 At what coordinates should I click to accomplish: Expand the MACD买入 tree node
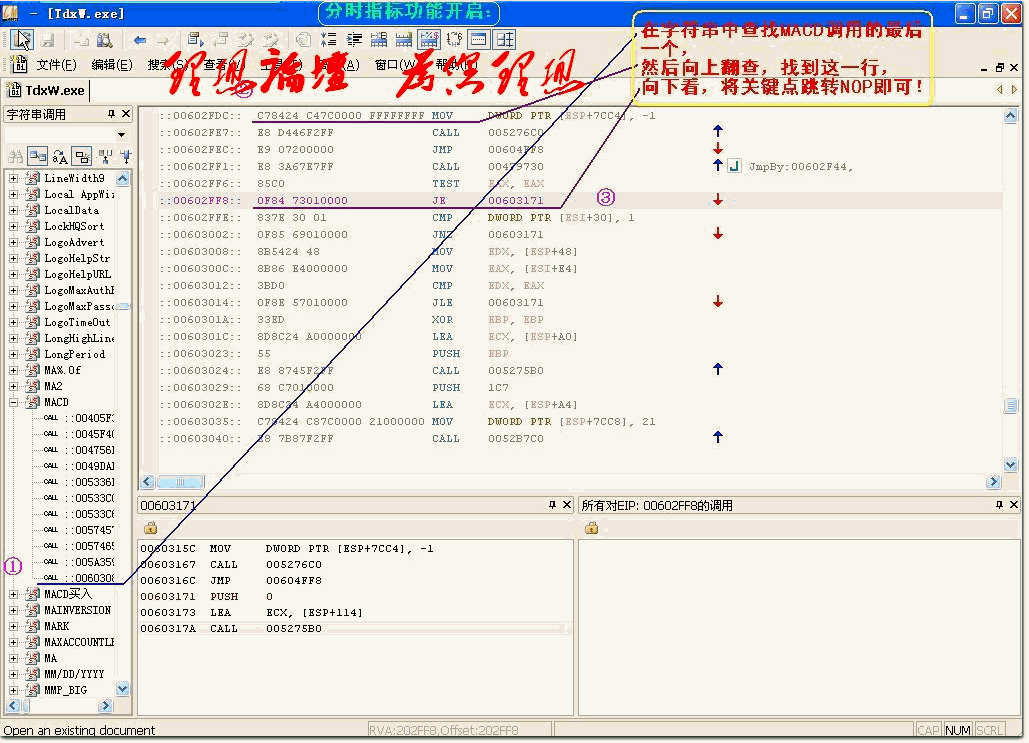click(13, 594)
